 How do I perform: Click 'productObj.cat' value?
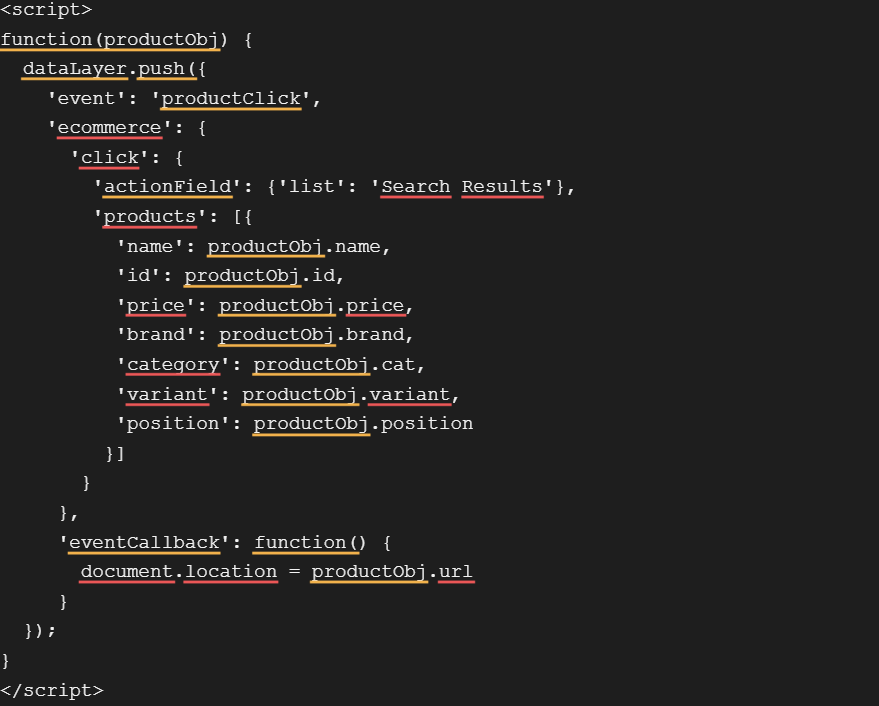coord(334,365)
